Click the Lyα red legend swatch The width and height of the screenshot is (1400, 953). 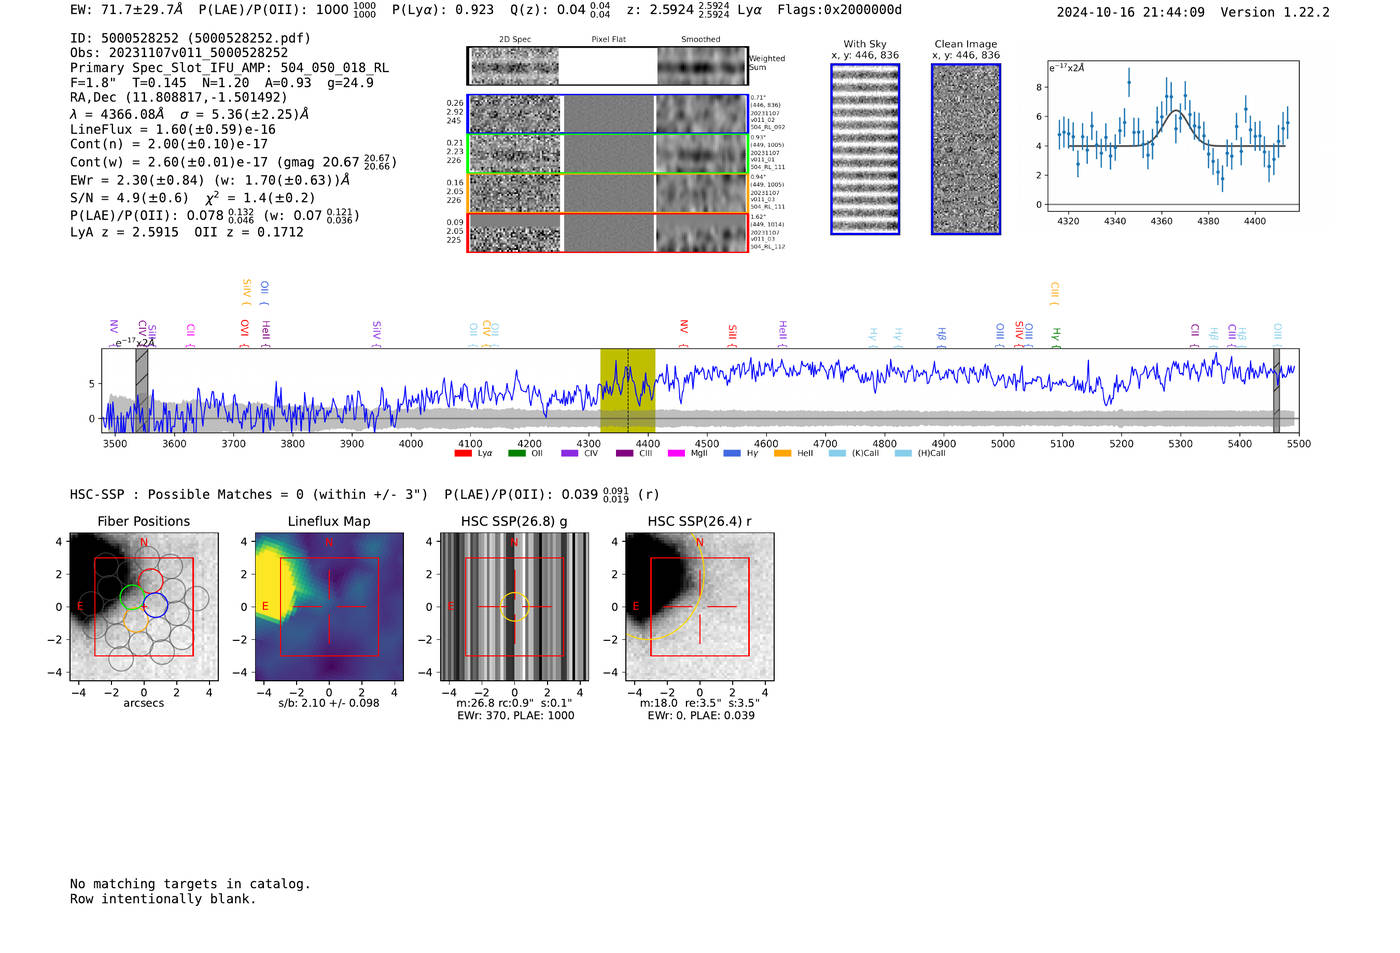click(463, 453)
